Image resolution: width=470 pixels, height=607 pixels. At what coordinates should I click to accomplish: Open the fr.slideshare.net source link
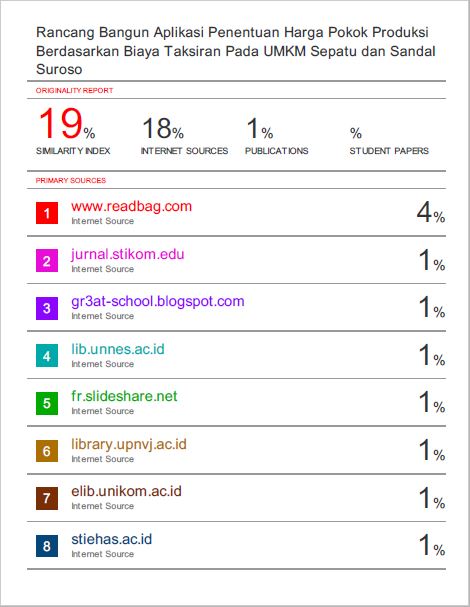tap(124, 396)
